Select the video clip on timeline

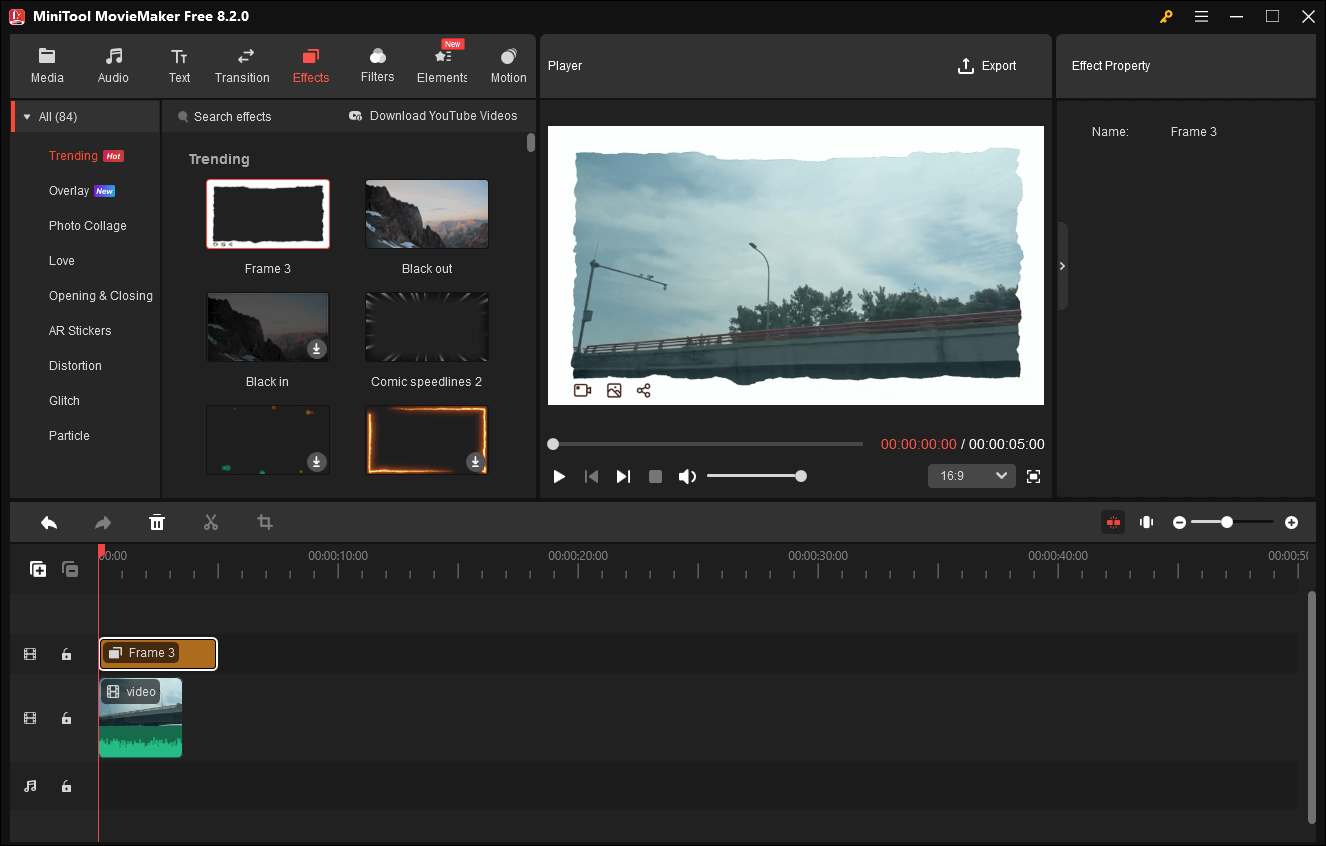pyautogui.click(x=141, y=718)
